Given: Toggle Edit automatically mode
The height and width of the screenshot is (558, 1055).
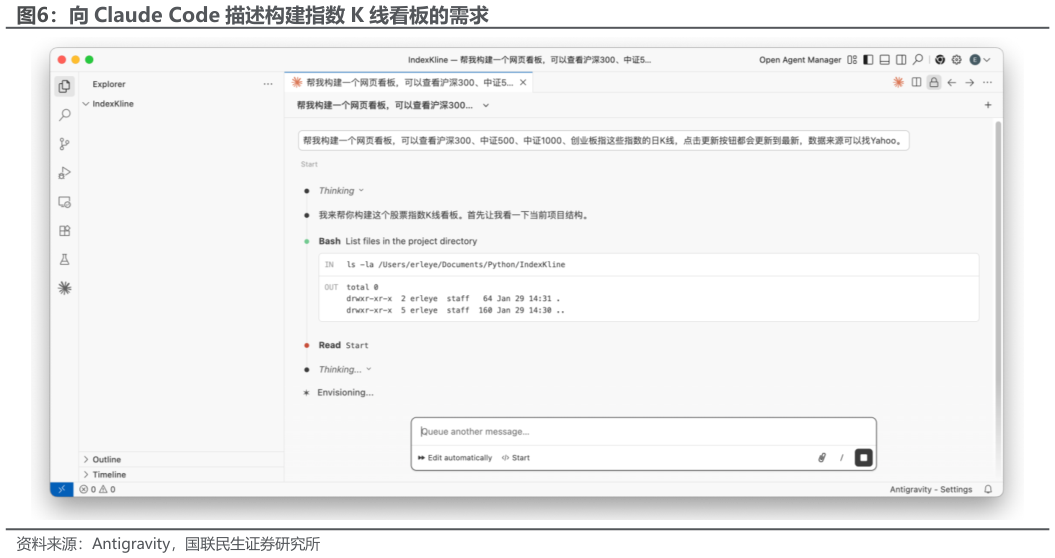Looking at the screenshot, I should tap(455, 458).
